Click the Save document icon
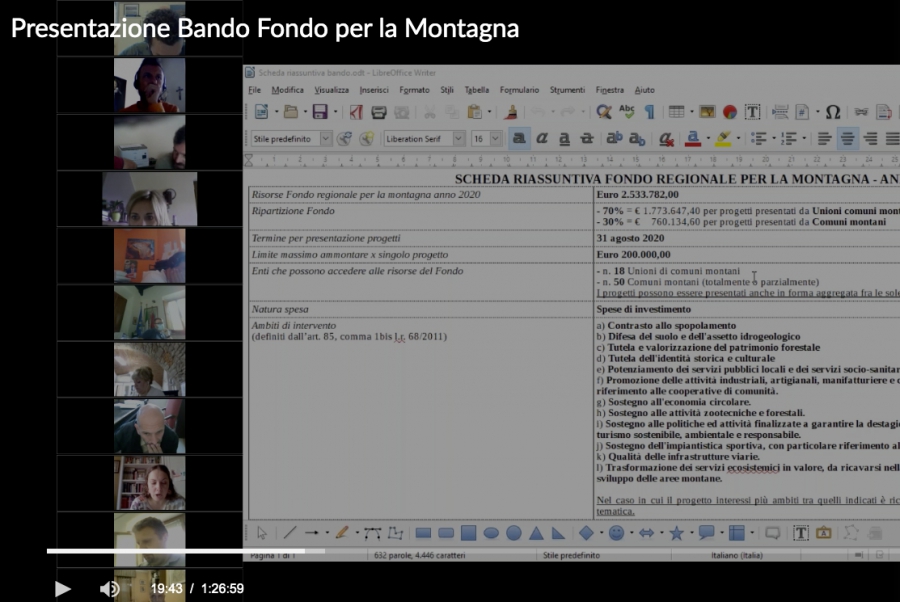 click(320, 112)
